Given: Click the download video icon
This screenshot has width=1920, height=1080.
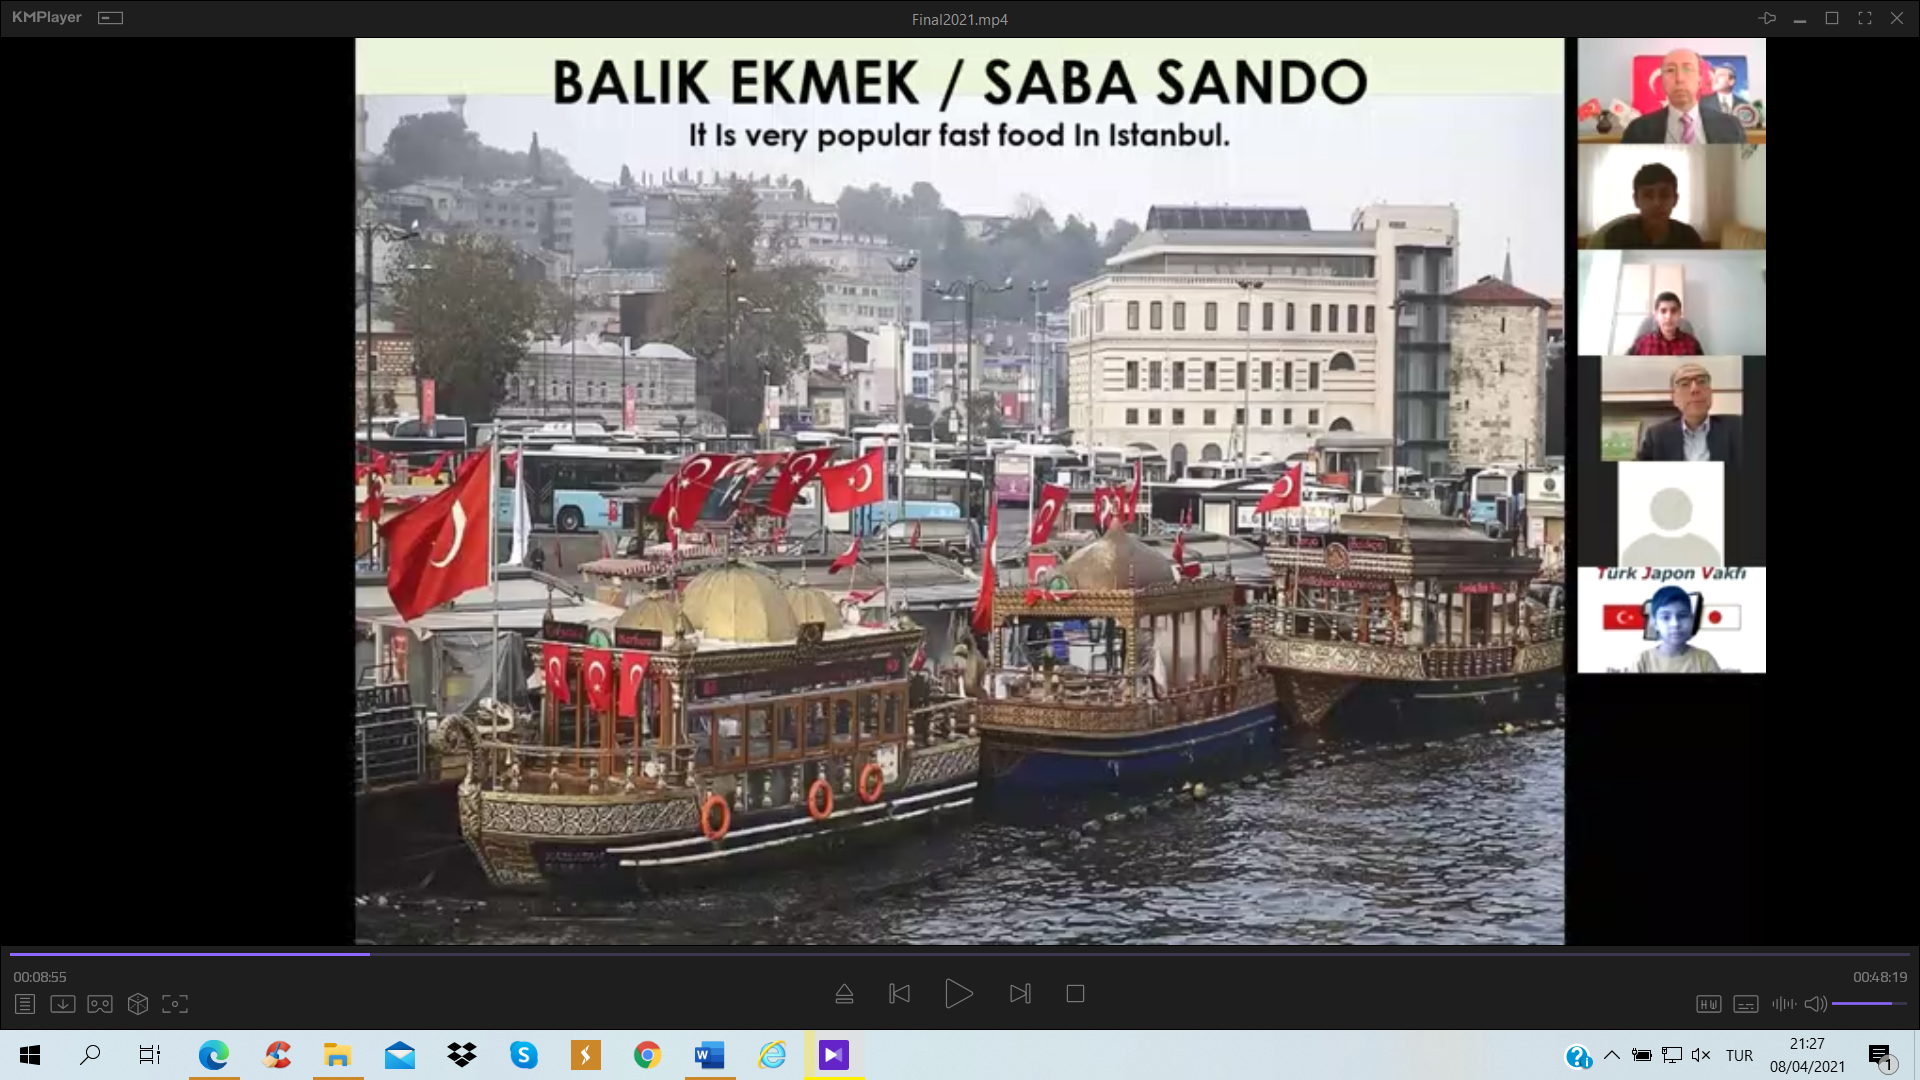Looking at the screenshot, I should 62,1004.
